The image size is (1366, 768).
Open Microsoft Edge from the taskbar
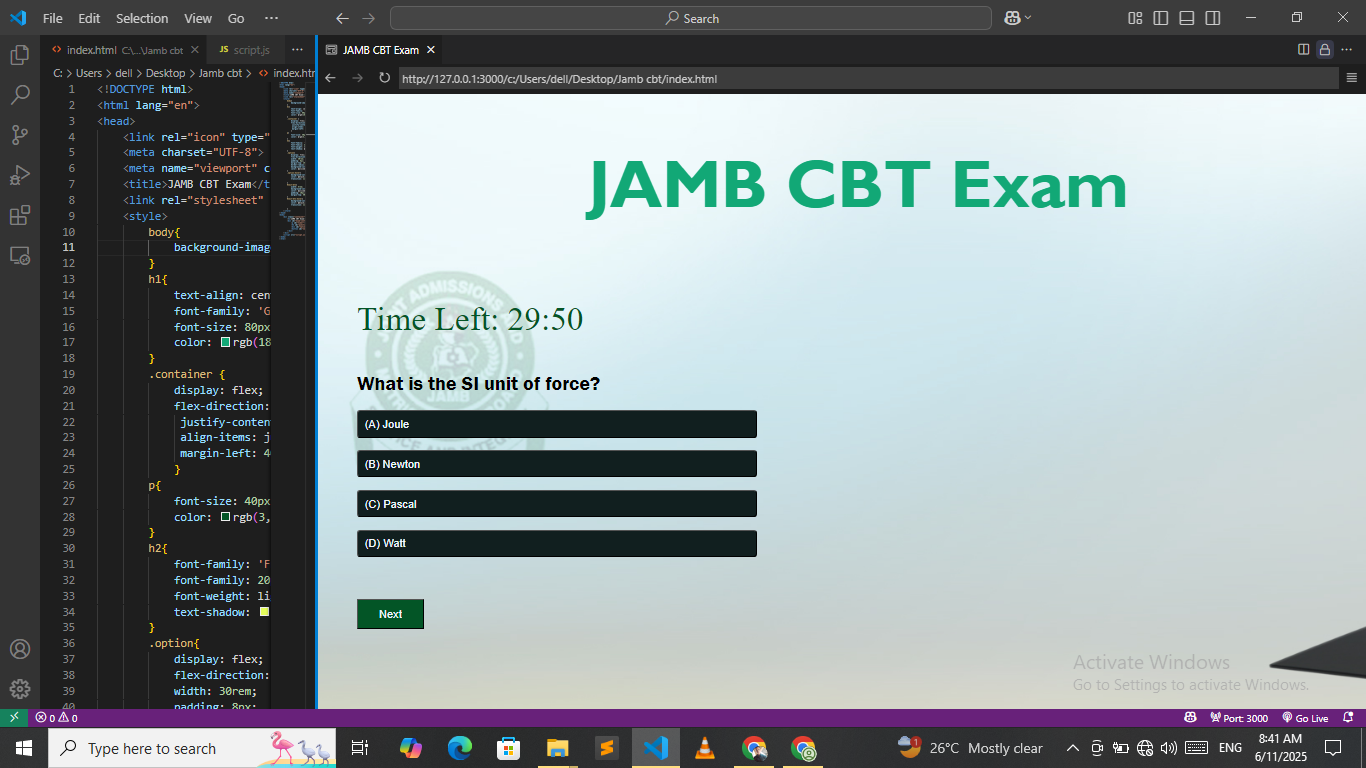pos(460,748)
